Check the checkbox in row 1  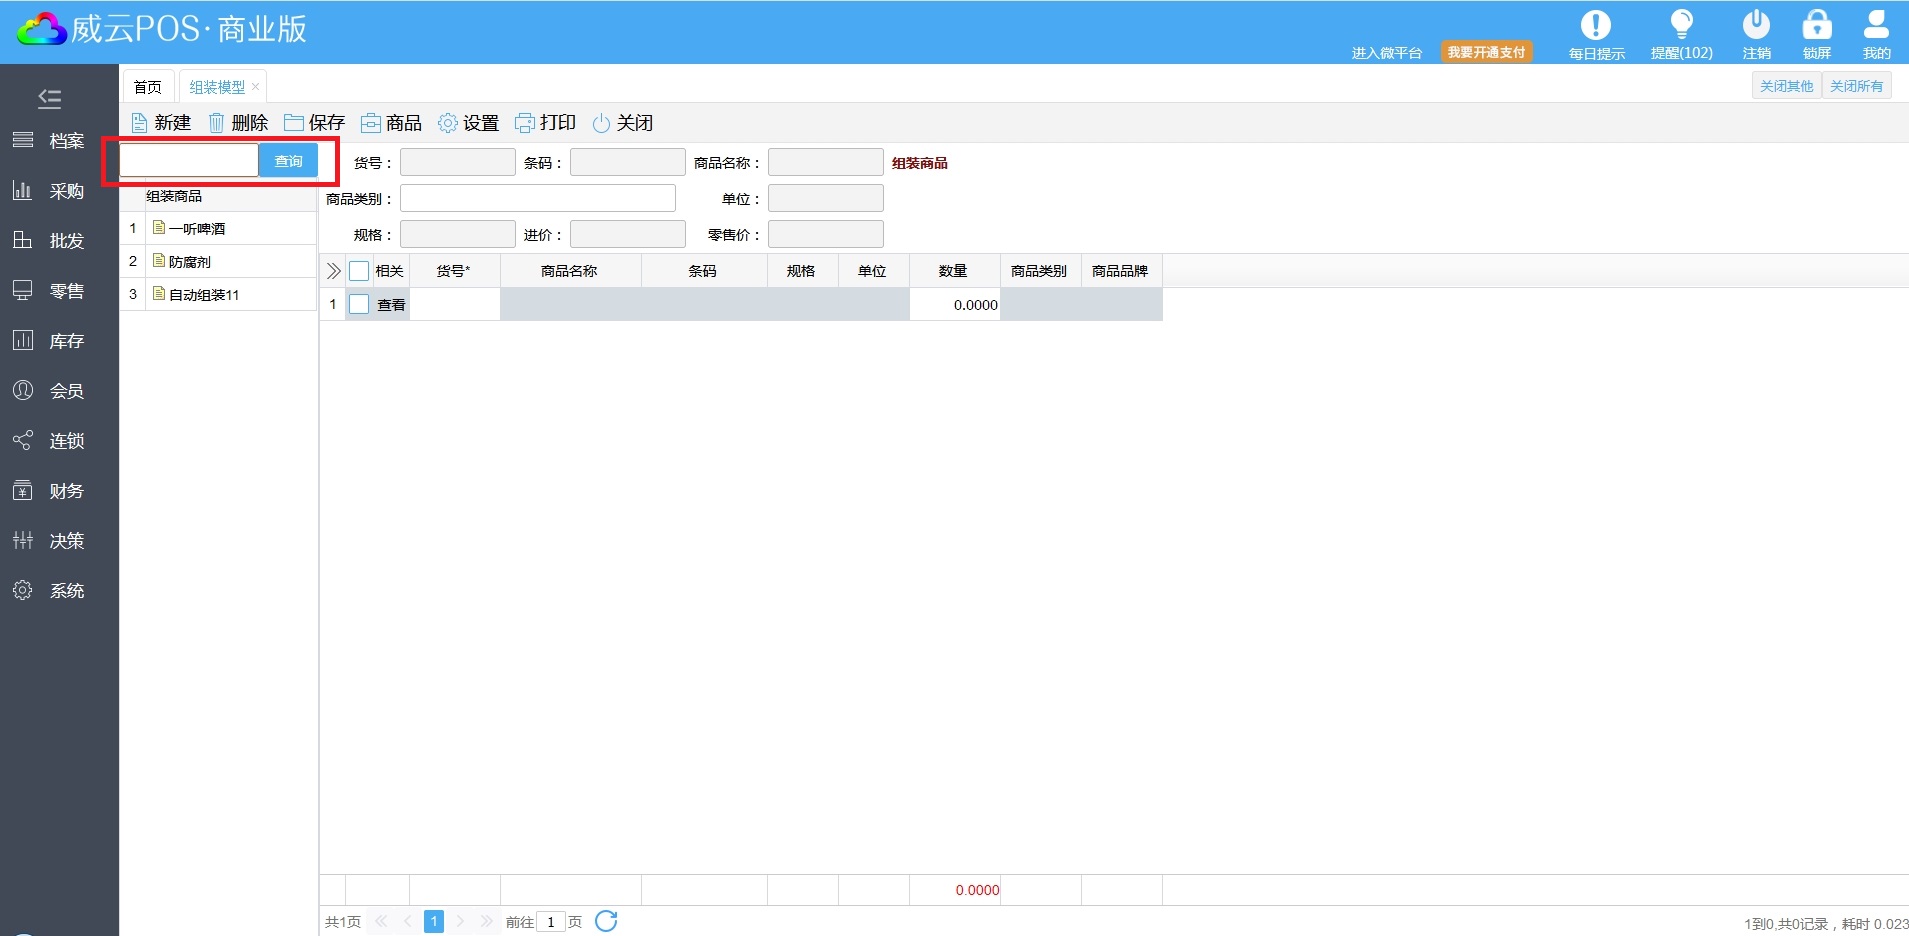(x=359, y=305)
